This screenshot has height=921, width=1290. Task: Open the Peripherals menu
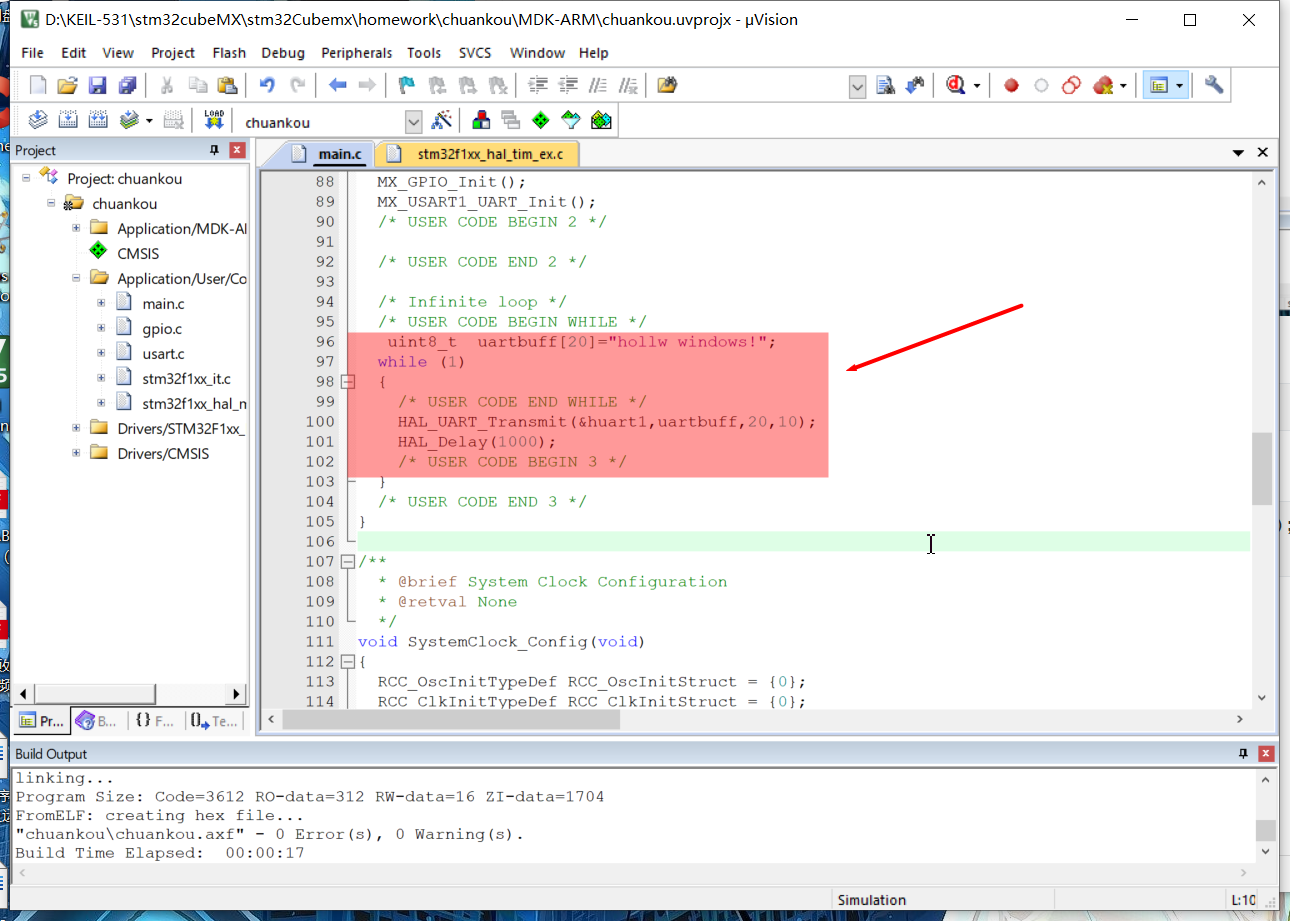357,53
